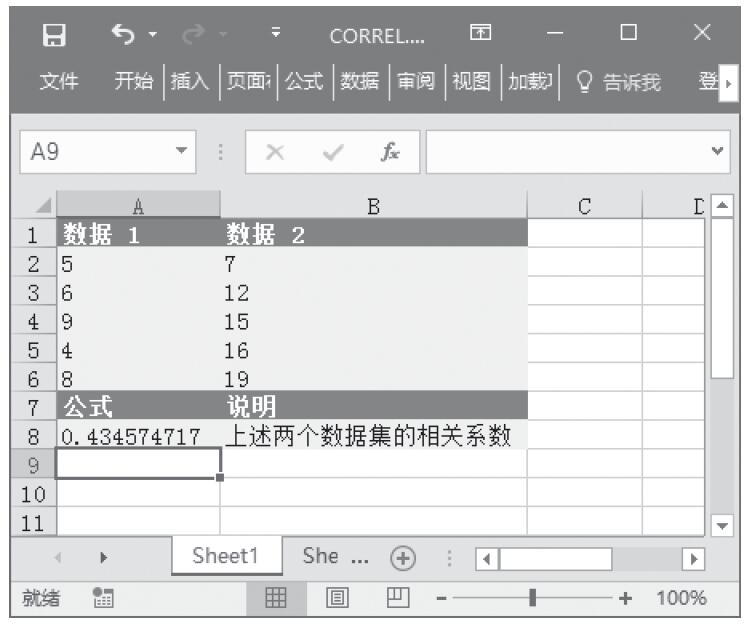Open the Ribbon Display Options icon

(x=480, y=34)
